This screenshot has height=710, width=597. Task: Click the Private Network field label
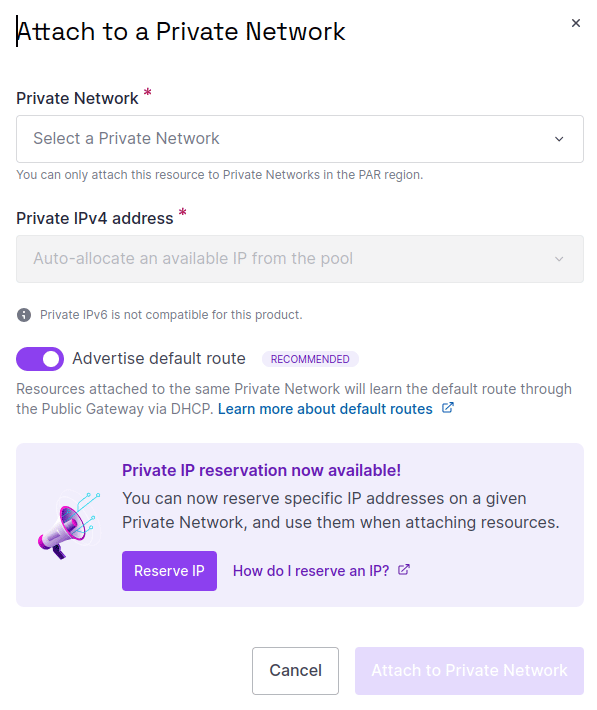click(x=77, y=98)
